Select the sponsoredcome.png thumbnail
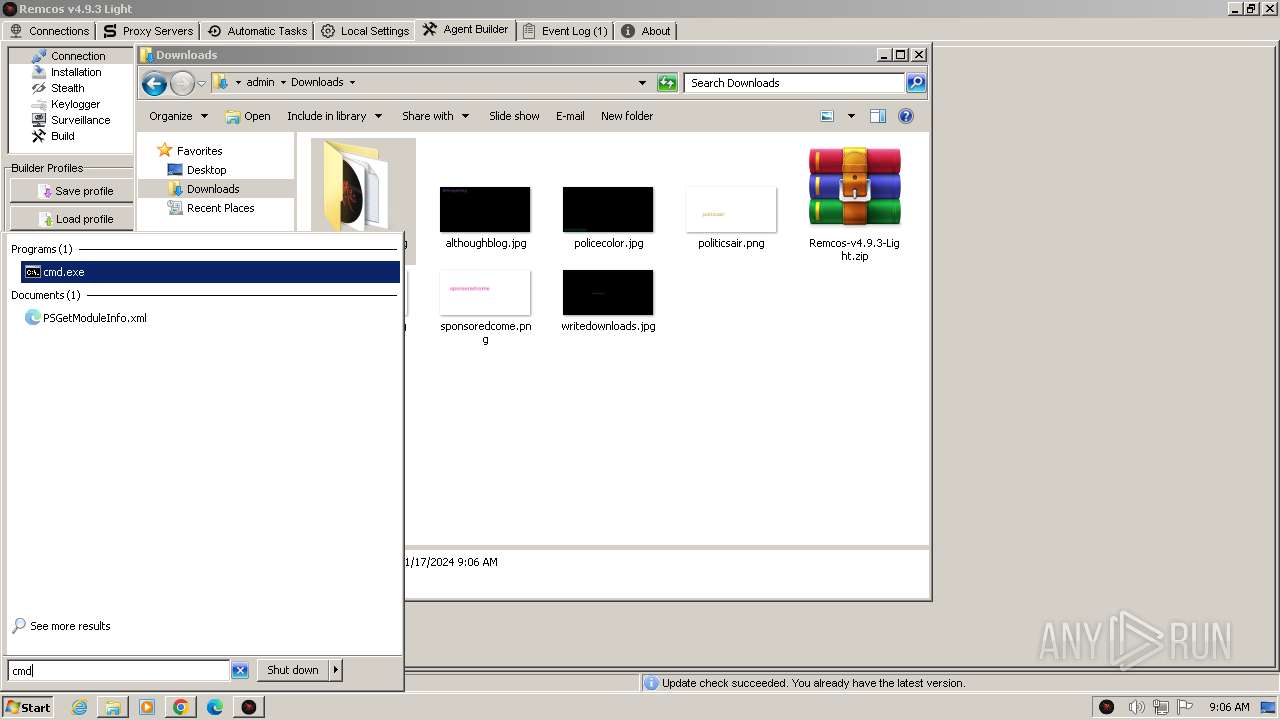This screenshot has width=1280, height=720. point(485,292)
